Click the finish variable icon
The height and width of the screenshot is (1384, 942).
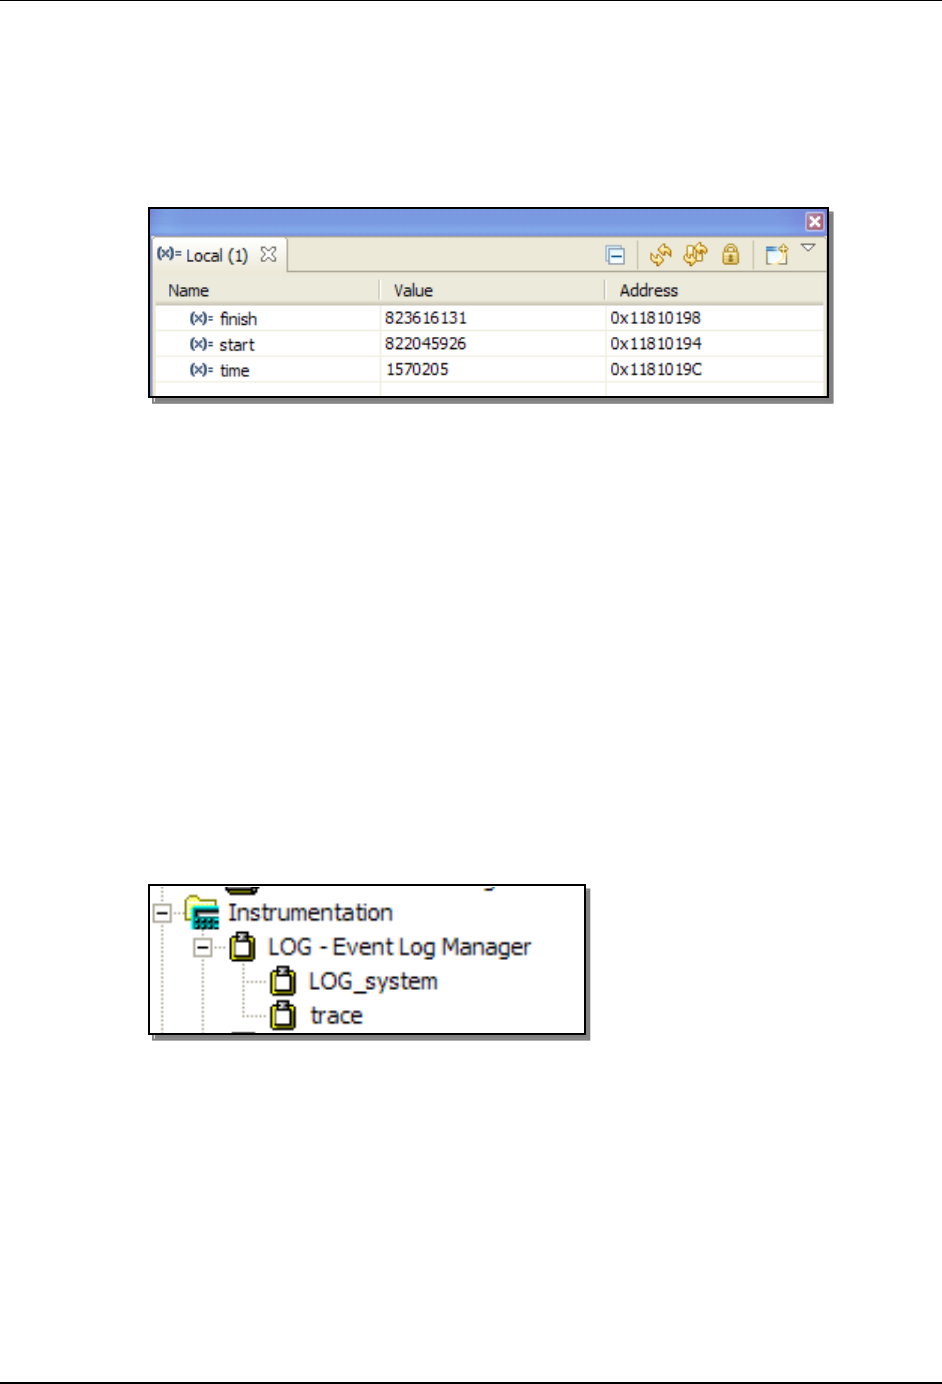tap(201, 318)
